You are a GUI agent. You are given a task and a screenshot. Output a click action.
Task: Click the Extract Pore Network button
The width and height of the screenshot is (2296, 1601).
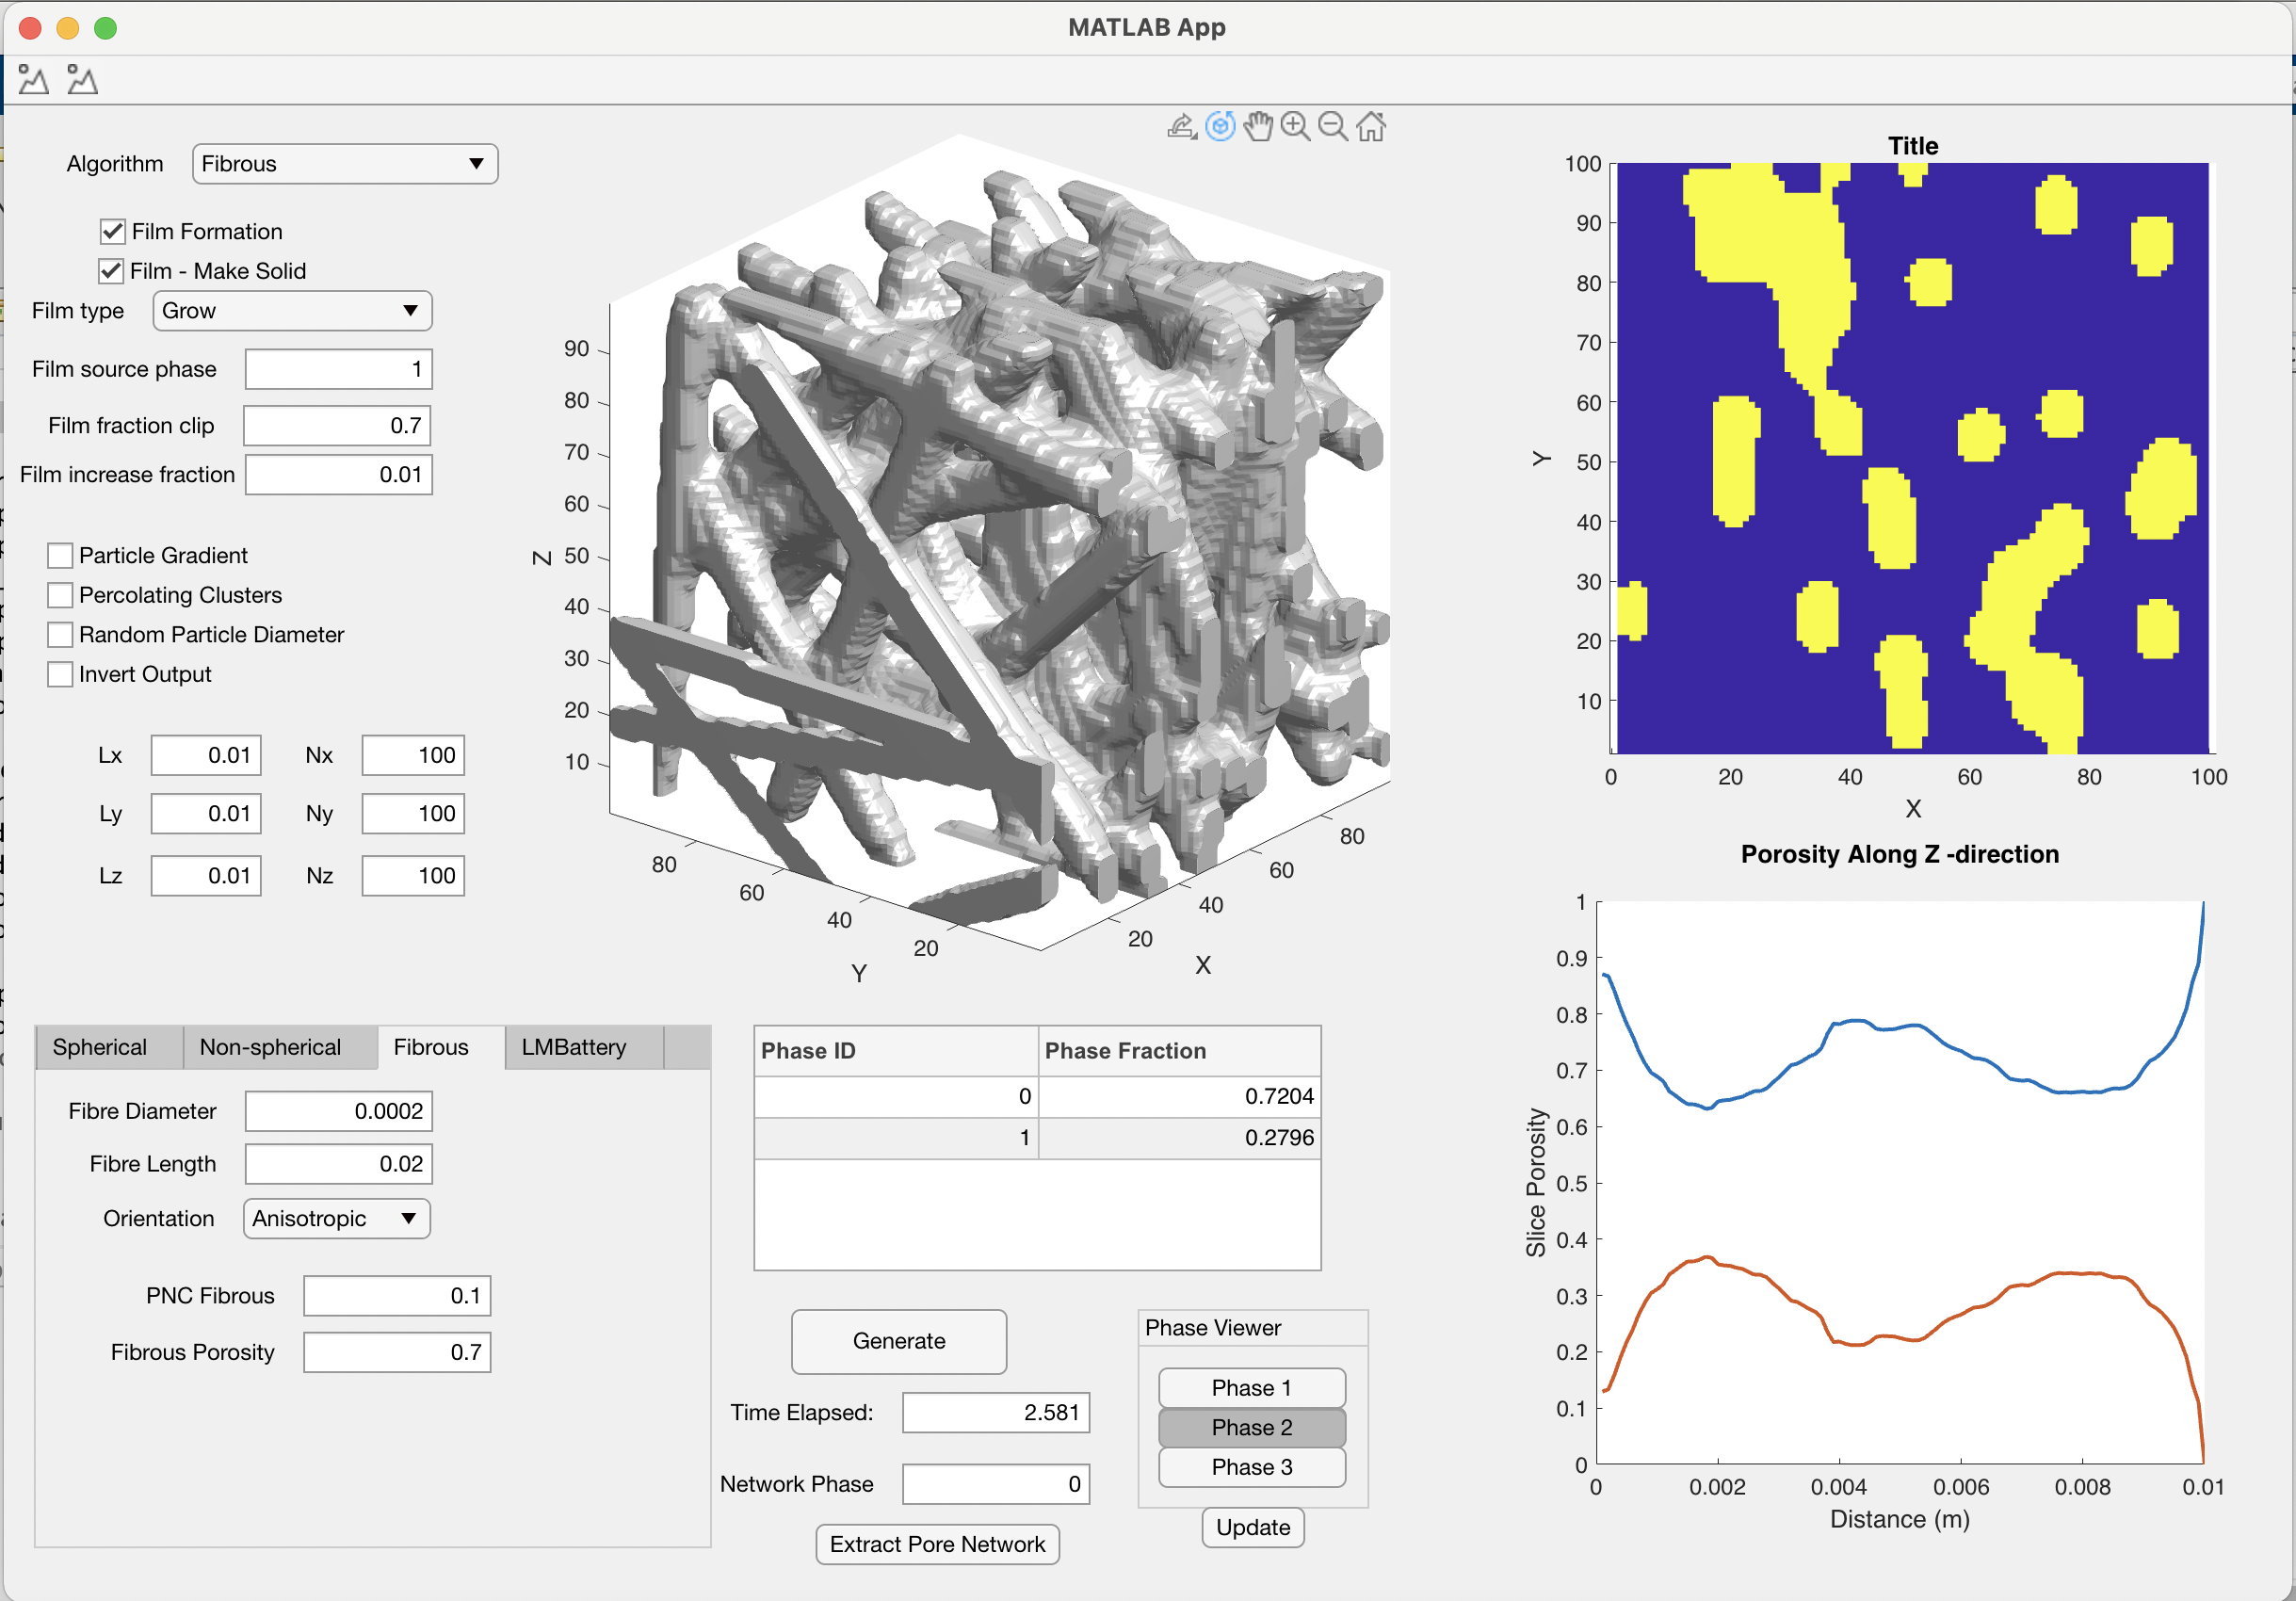tap(937, 1544)
